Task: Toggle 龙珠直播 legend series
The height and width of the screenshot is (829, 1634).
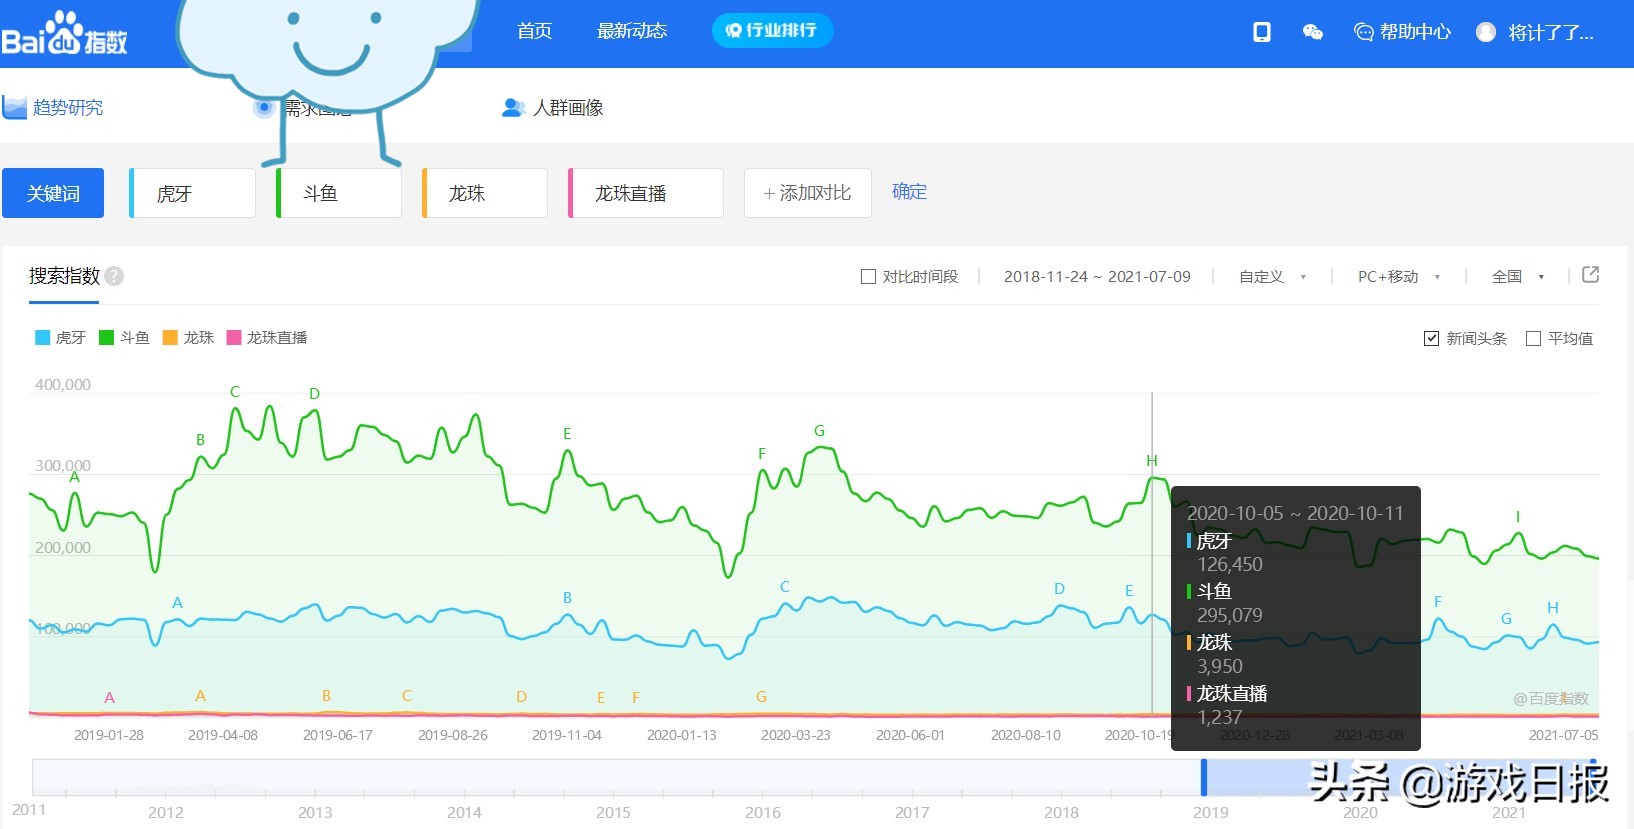Action: 267,337
